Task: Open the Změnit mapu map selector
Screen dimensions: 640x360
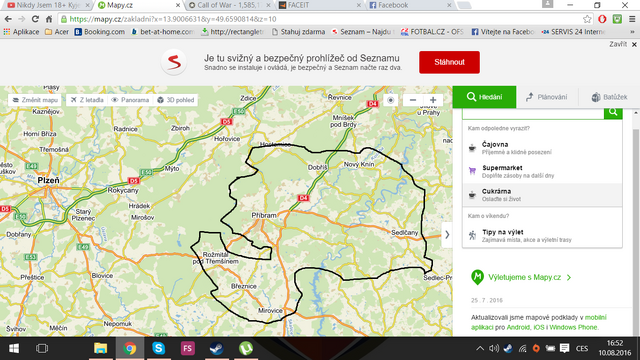Action: pyautogui.click(x=35, y=100)
